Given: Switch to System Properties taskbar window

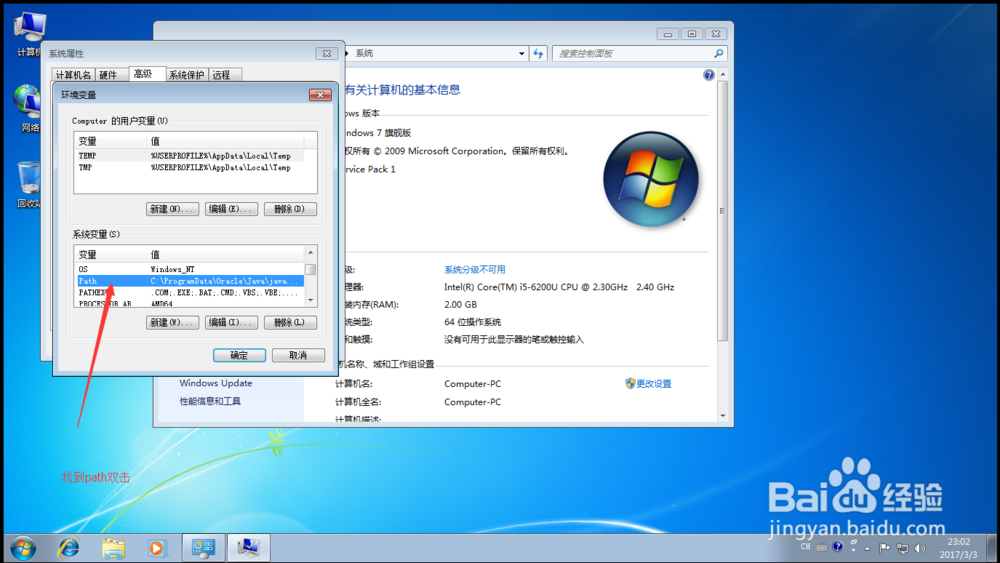Looking at the screenshot, I should (248, 548).
